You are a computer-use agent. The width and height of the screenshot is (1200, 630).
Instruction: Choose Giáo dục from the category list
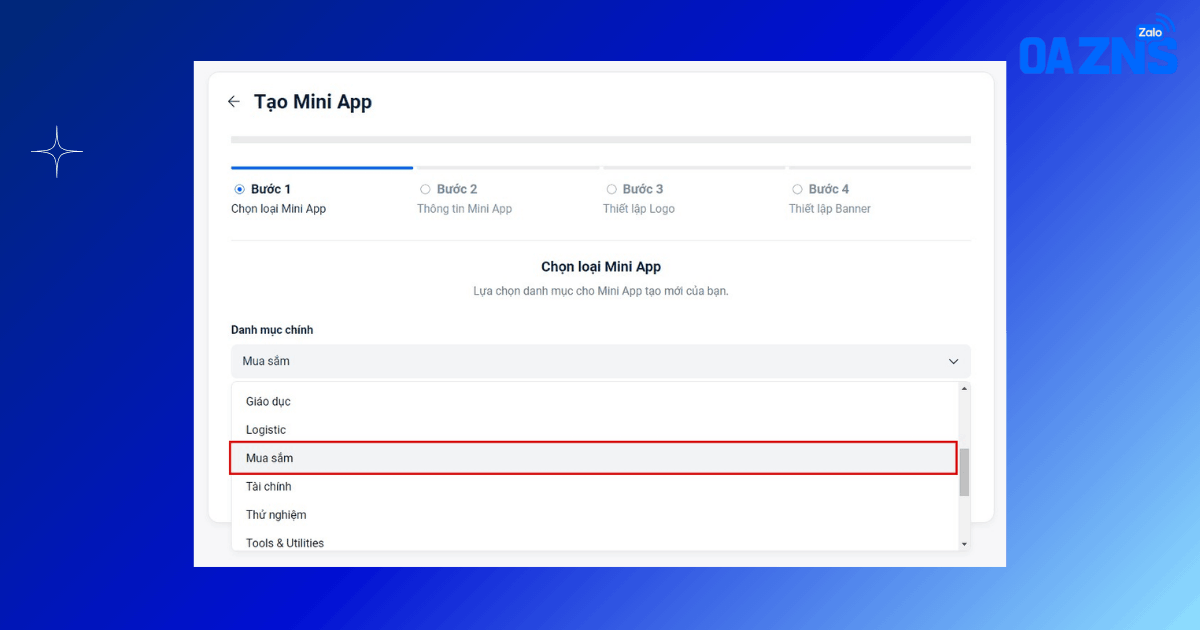coord(594,401)
